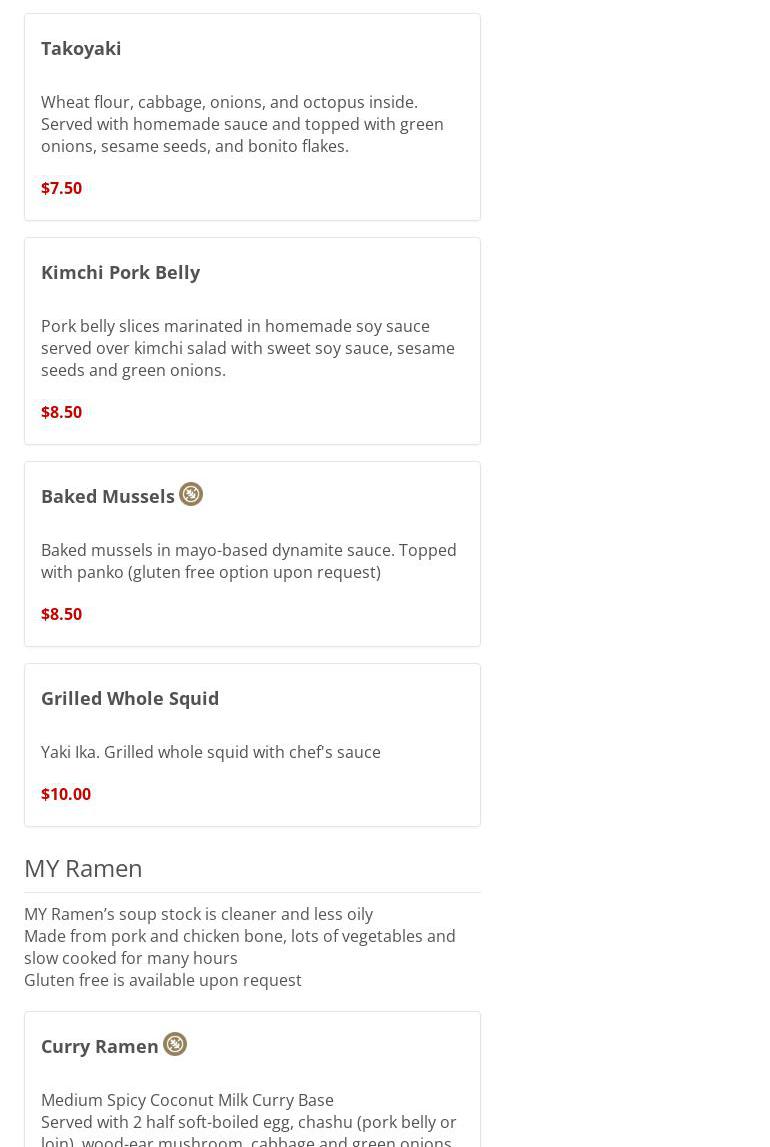This screenshot has height=1147, width=770.
Task: Click the $8.50 price under Baked Mussels
Action: click(x=61, y=614)
